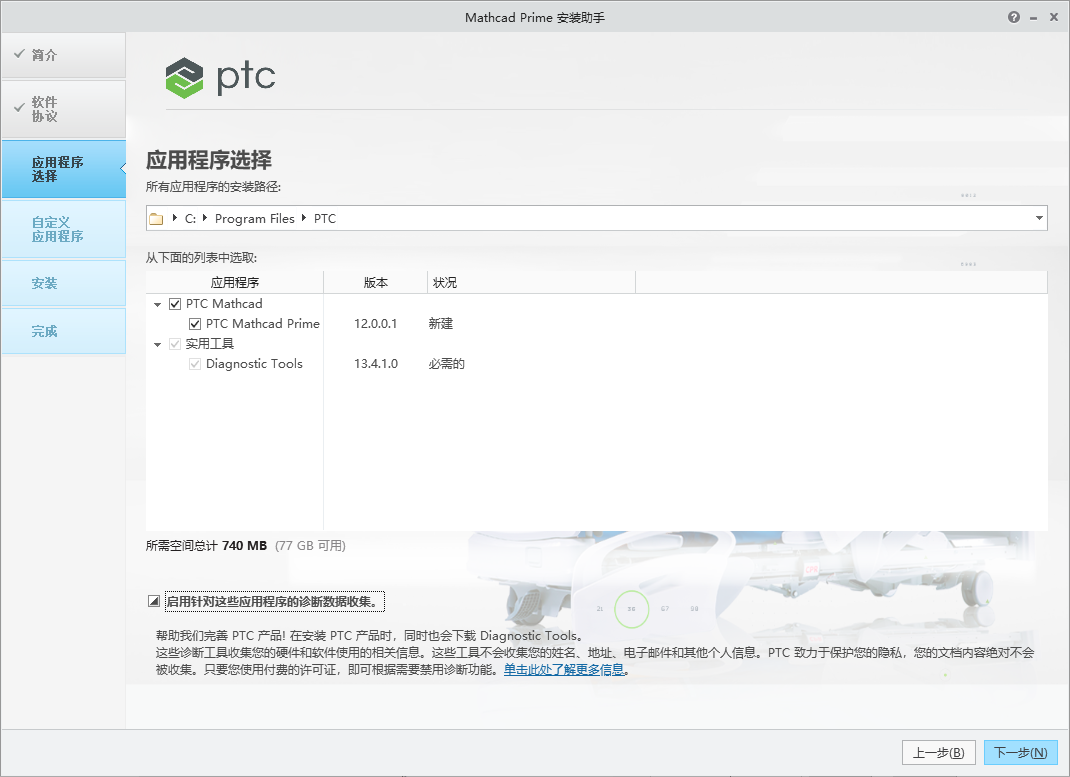The height and width of the screenshot is (777, 1070).
Task: Click the 应用程序 column header
Action: pos(235,282)
